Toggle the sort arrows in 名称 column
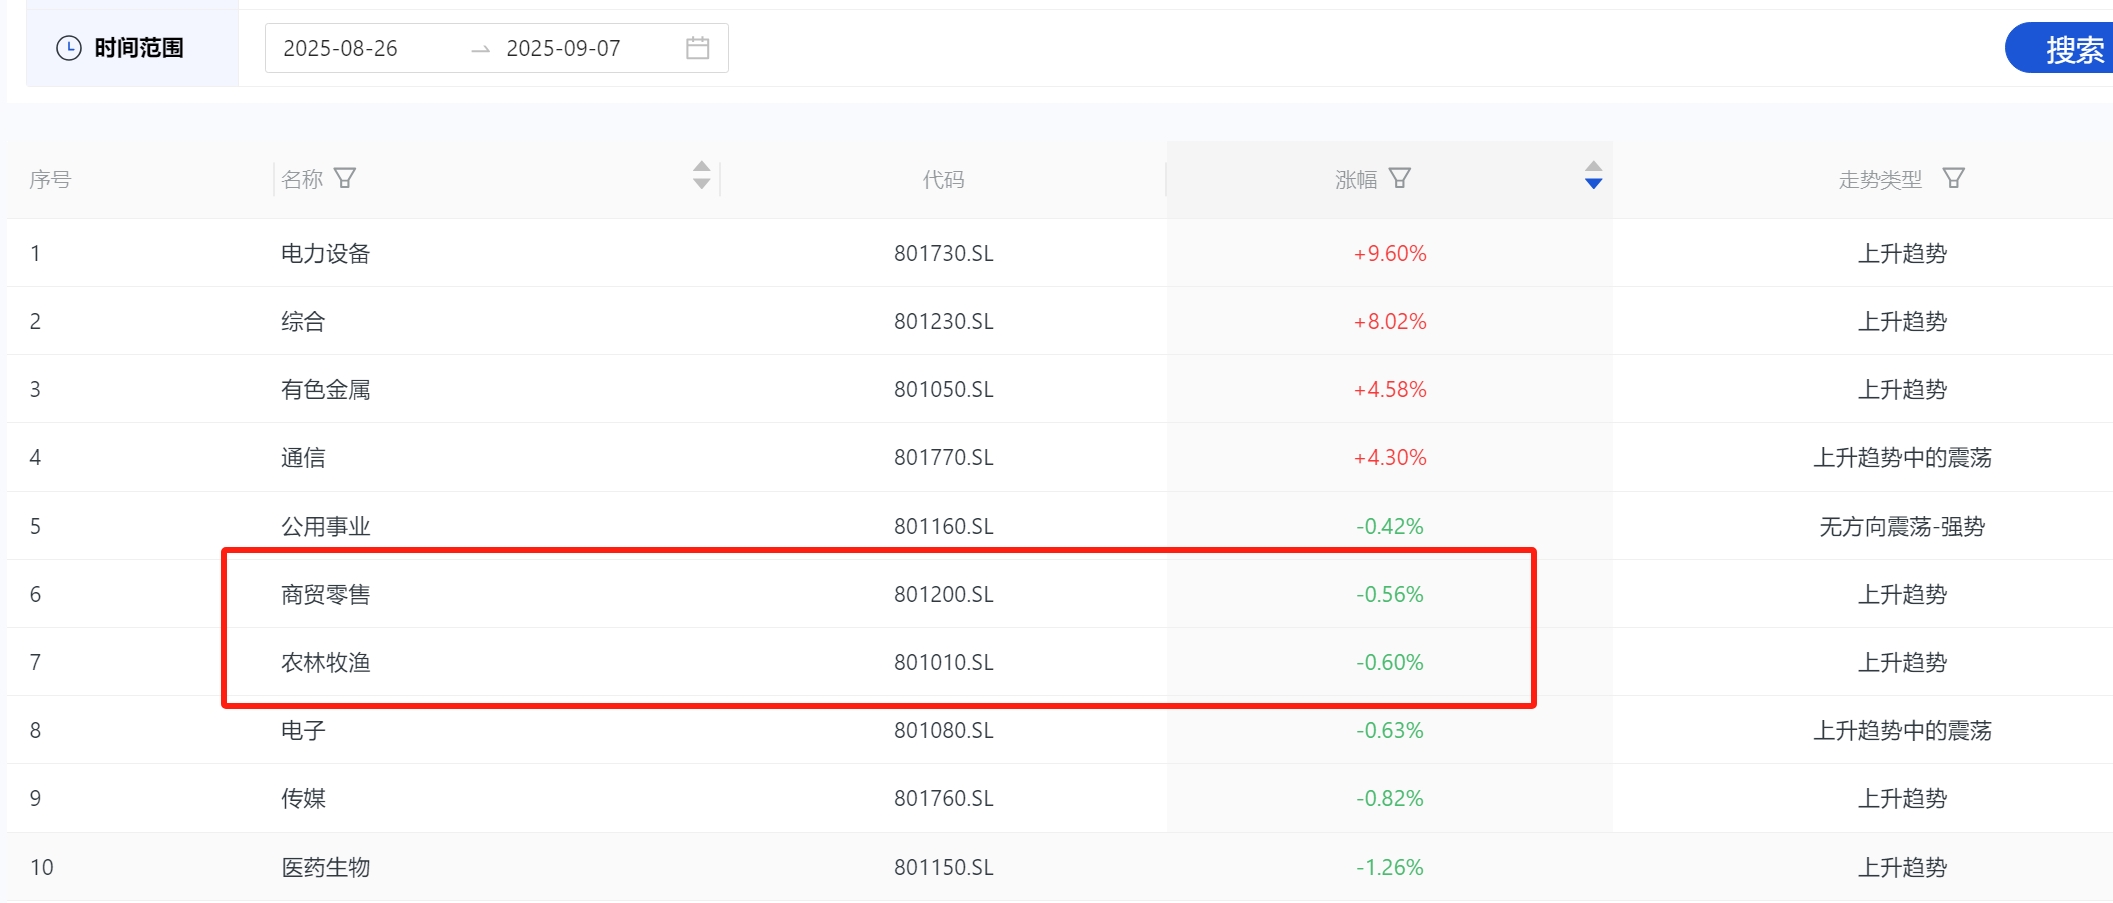This screenshot has width=2113, height=903. point(701,175)
